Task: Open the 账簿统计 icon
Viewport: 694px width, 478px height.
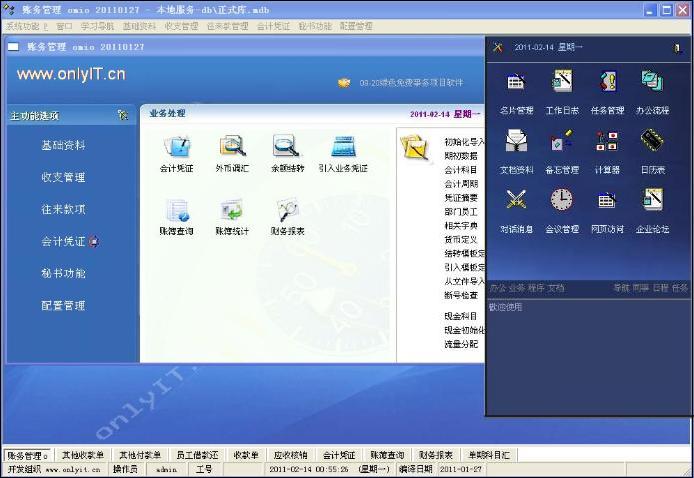Action: pyautogui.click(x=232, y=210)
